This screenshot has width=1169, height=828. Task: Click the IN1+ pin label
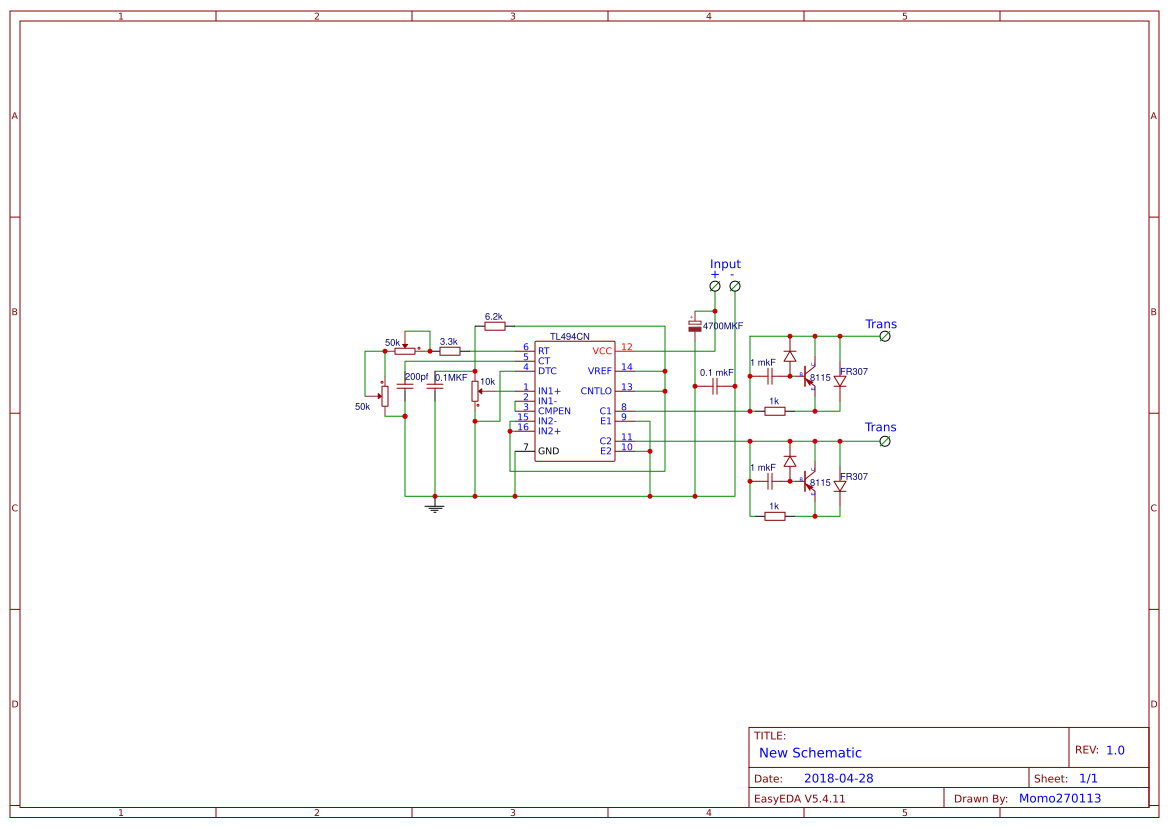549,391
